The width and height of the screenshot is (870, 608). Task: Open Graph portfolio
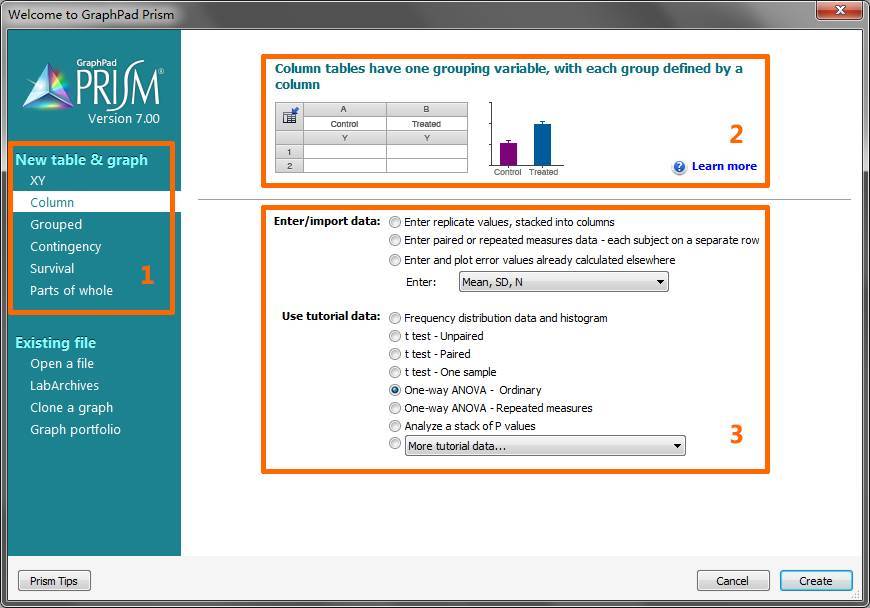[x=75, y=430]
